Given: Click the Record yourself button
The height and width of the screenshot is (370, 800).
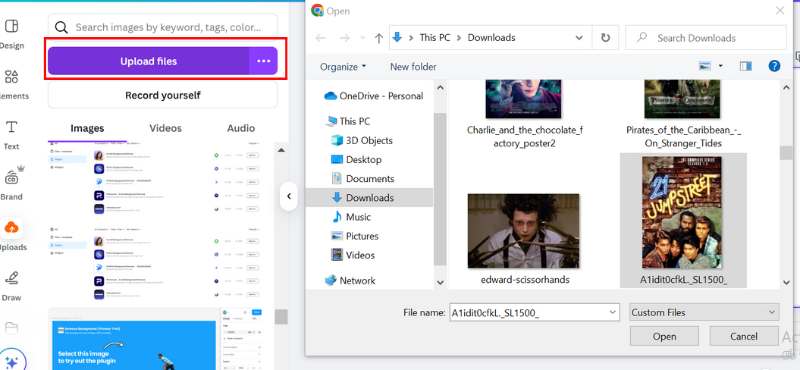Looking at the screenshot, I should (163, 95).
